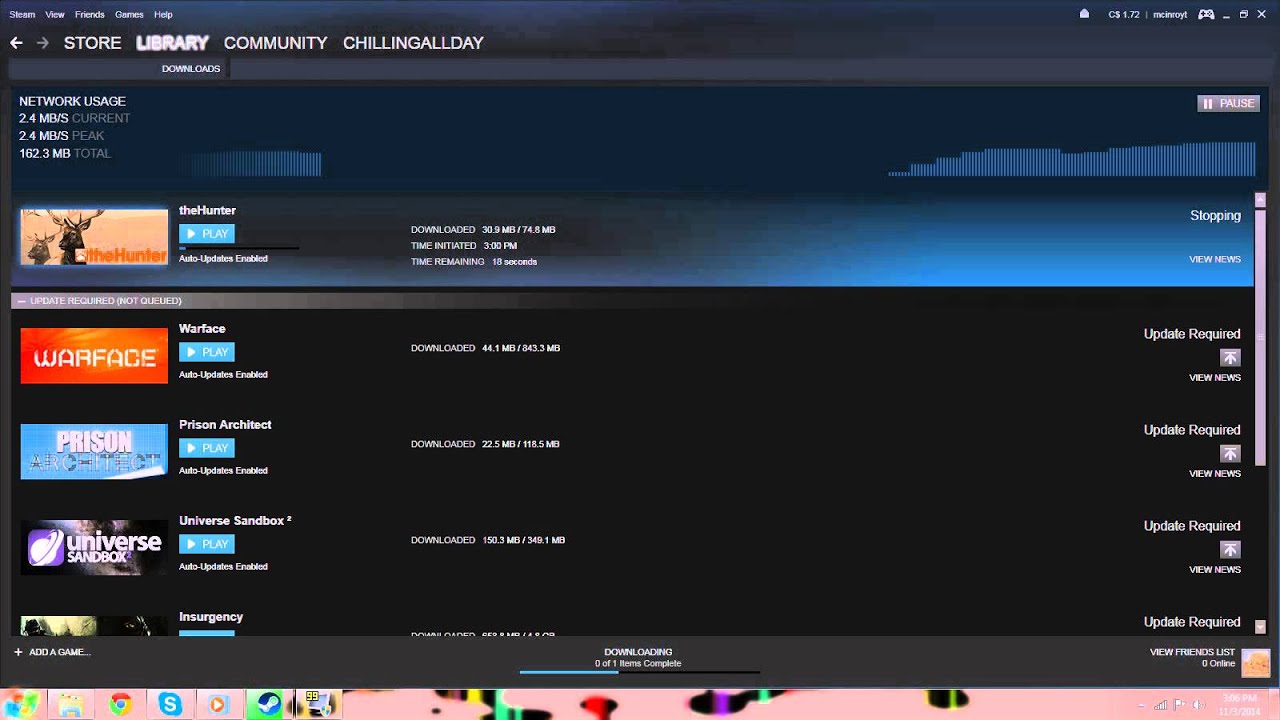Open the Steam menu
1280x720 pixels.
click(x=22, y=15)
